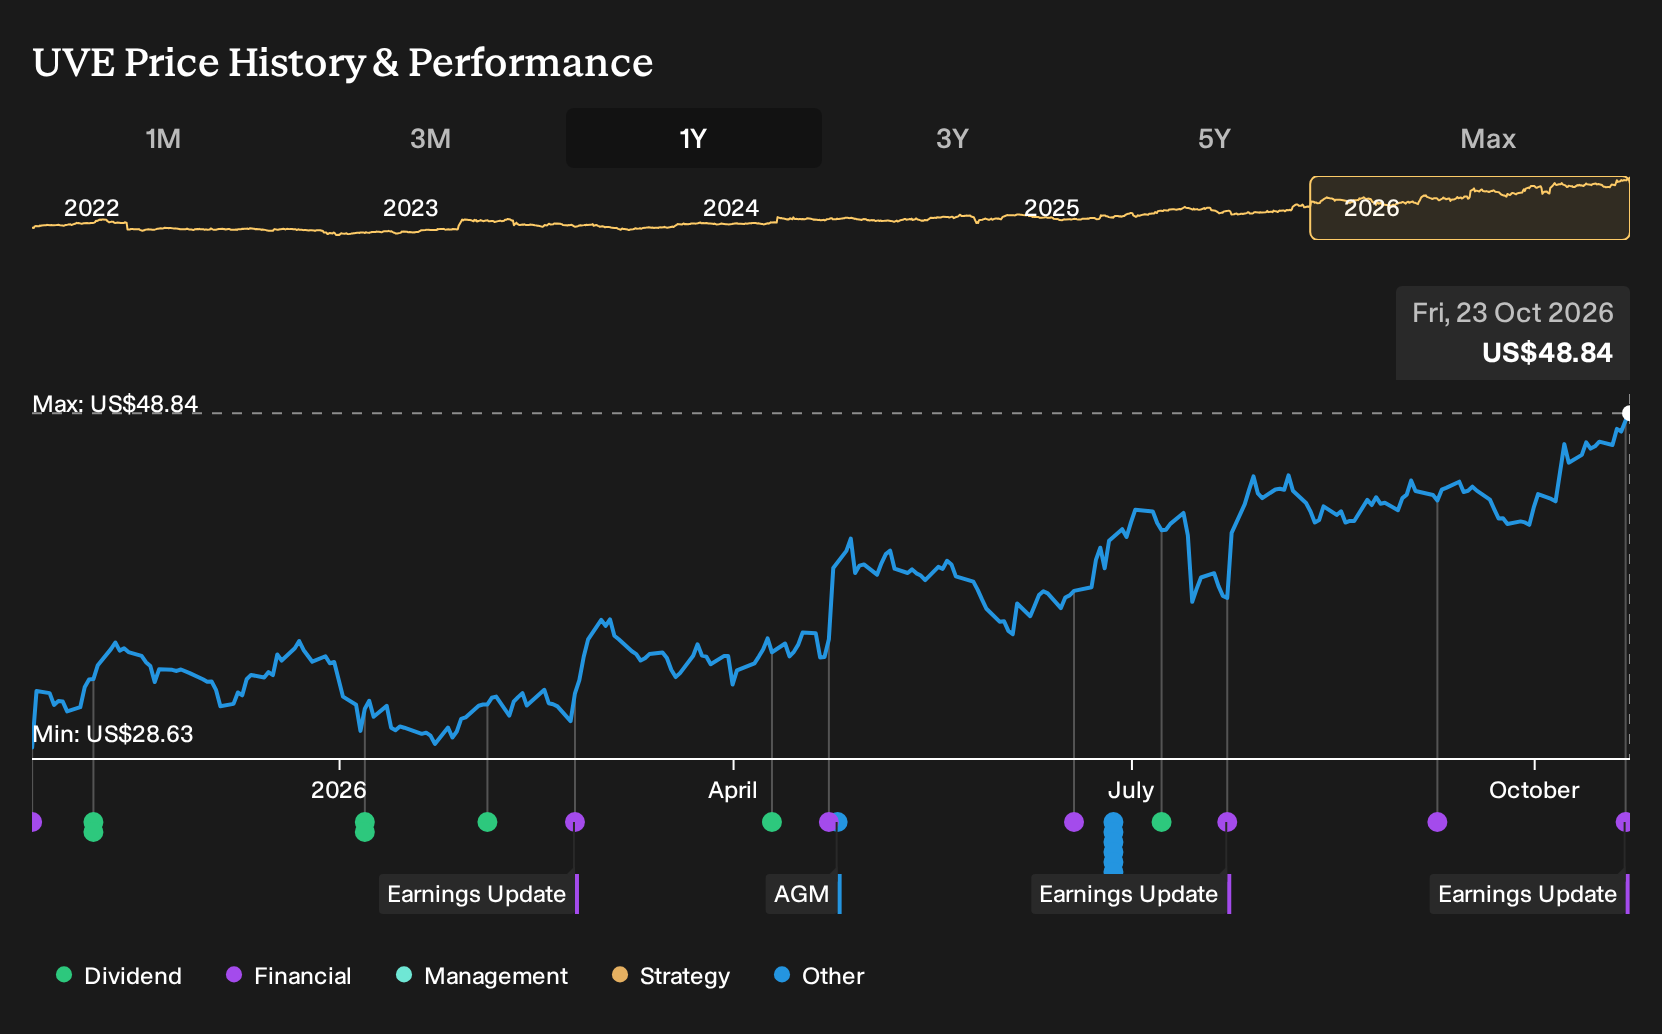The image size is (1662, 1034).
Task: Toggle the Strategy legend filter
Action: pos(671,976)
